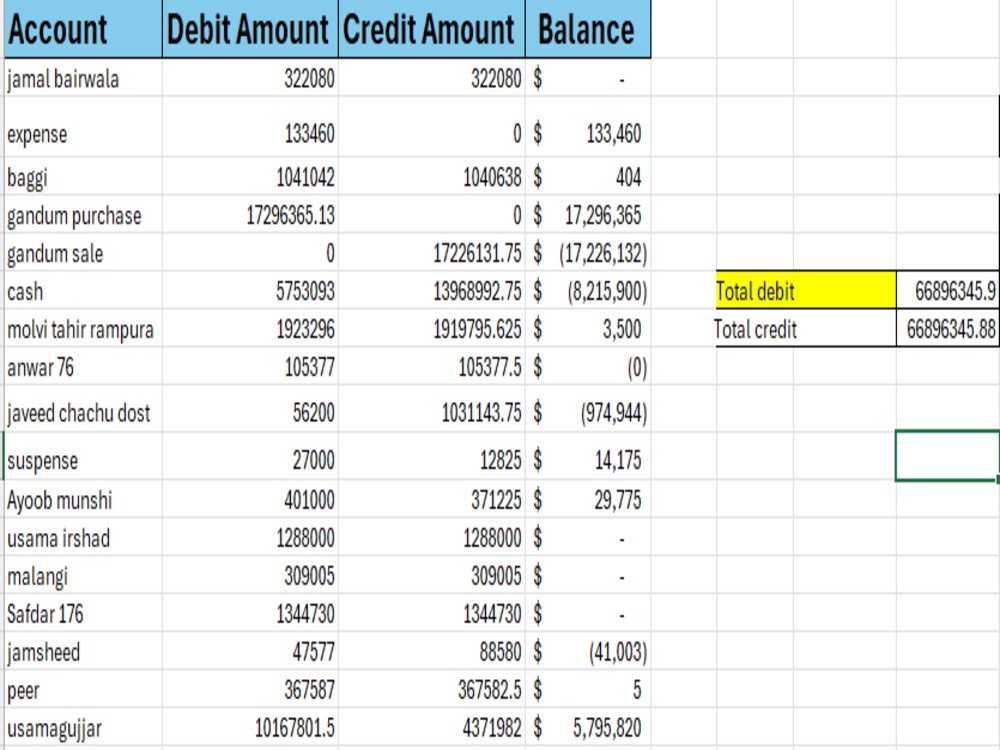Click the Ayoob munshi account cell
Image resolution: width=1000 pixels, height=750 pixels.
[83, 499]
